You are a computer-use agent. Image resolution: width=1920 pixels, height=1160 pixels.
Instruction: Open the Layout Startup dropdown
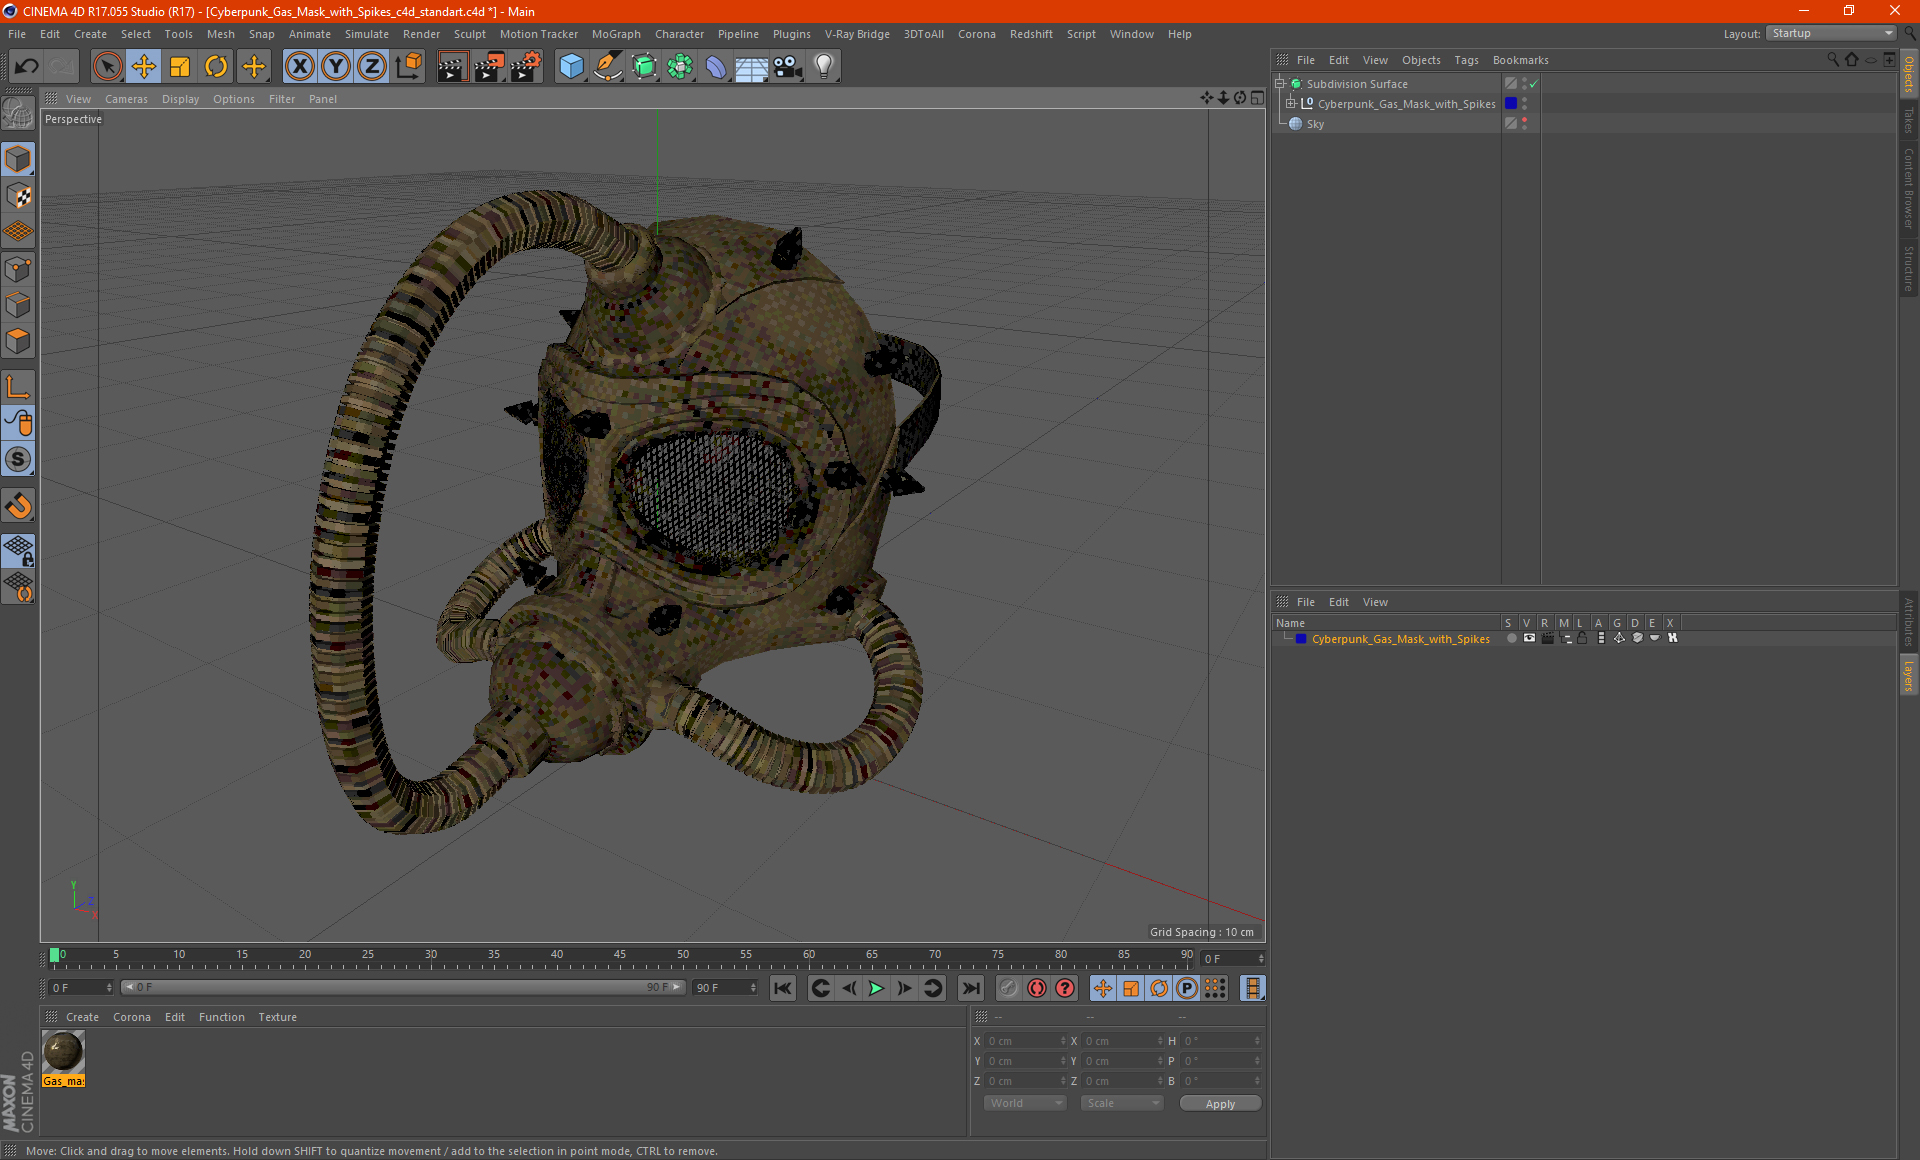(x=1832, y=33)
